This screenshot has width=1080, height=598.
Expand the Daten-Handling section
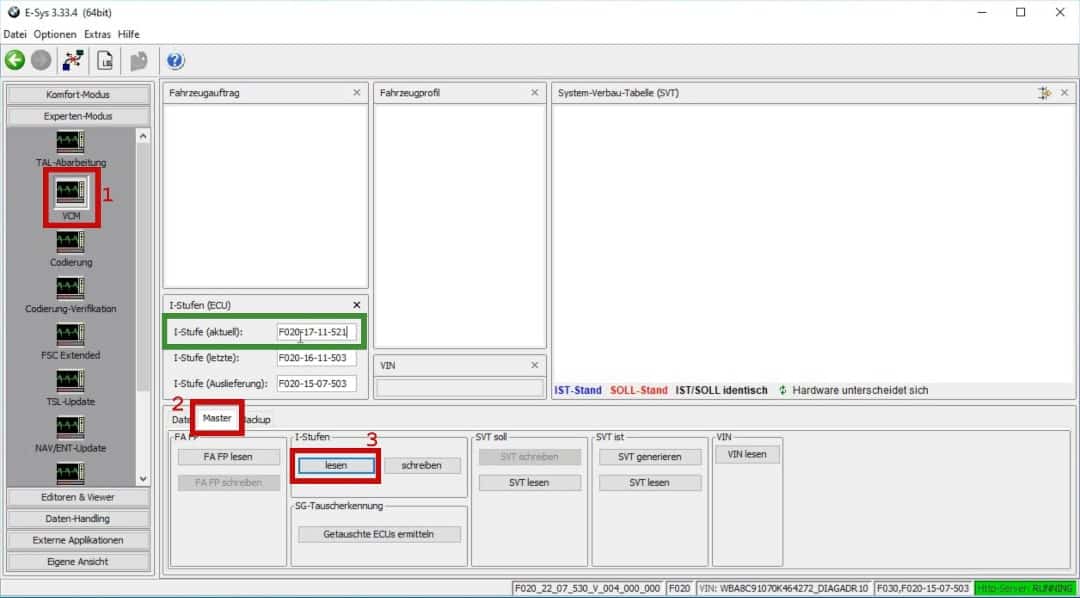pos(79,518)
